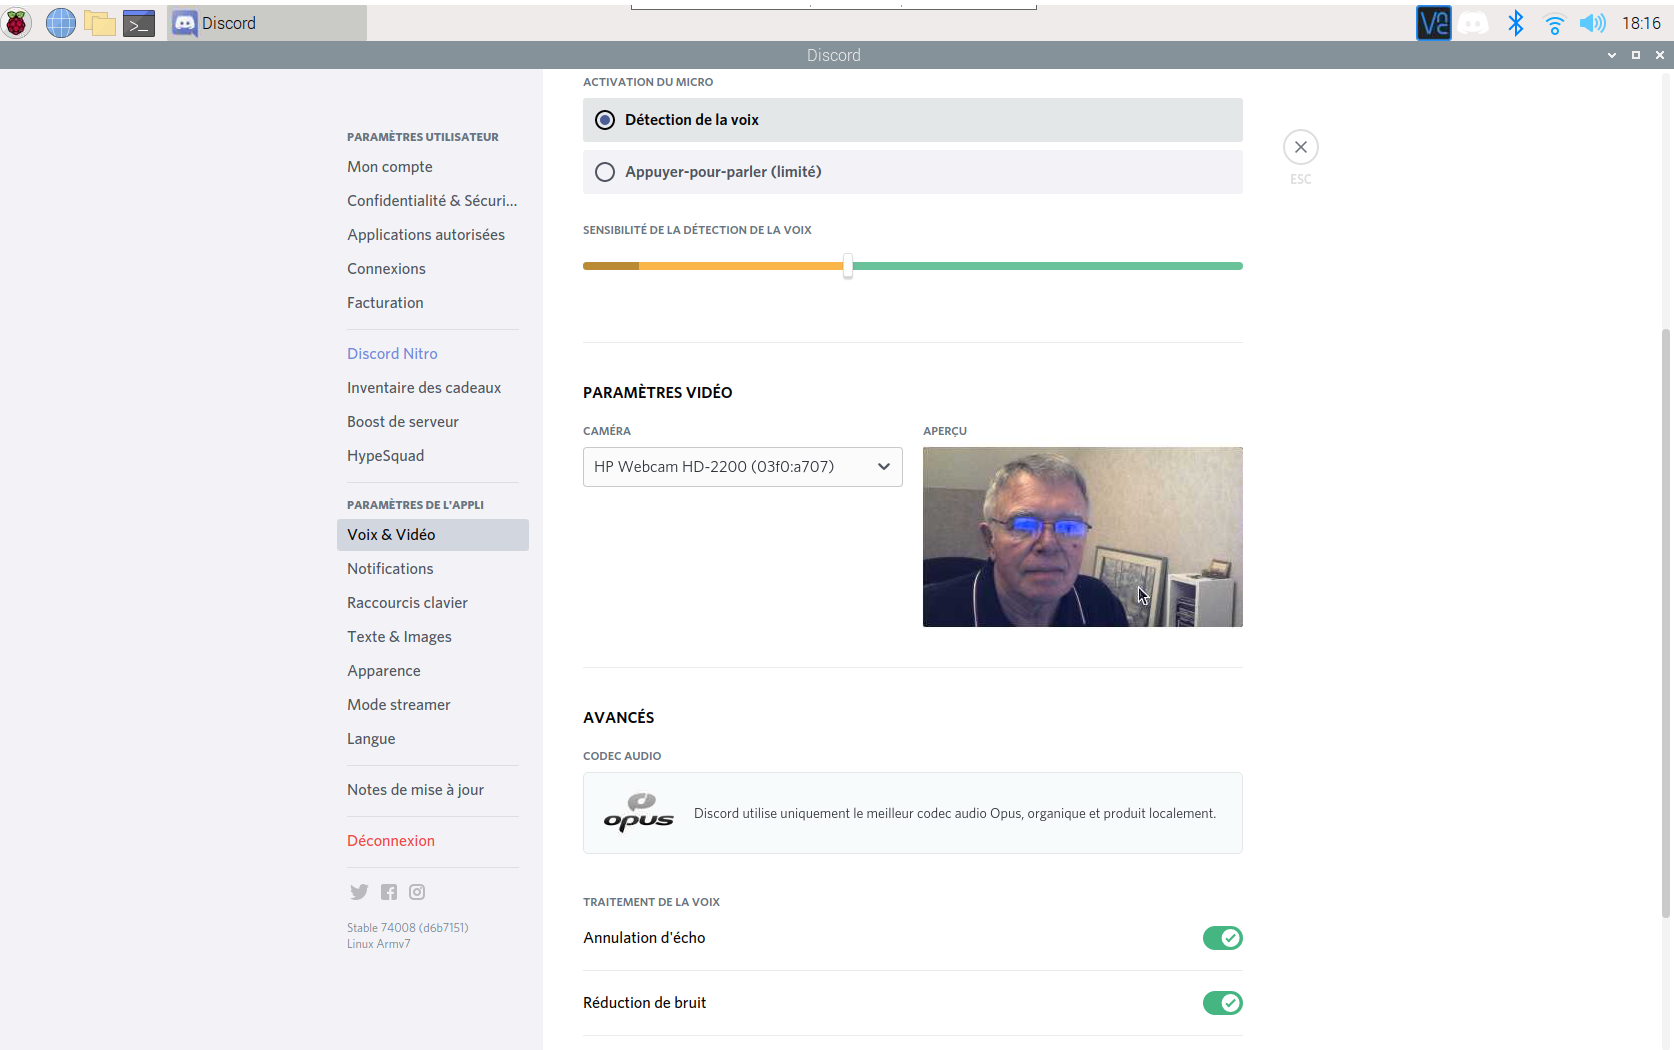
Task: Open Confidentialité & Sécurité settings
Action: (x=432, y=201)
